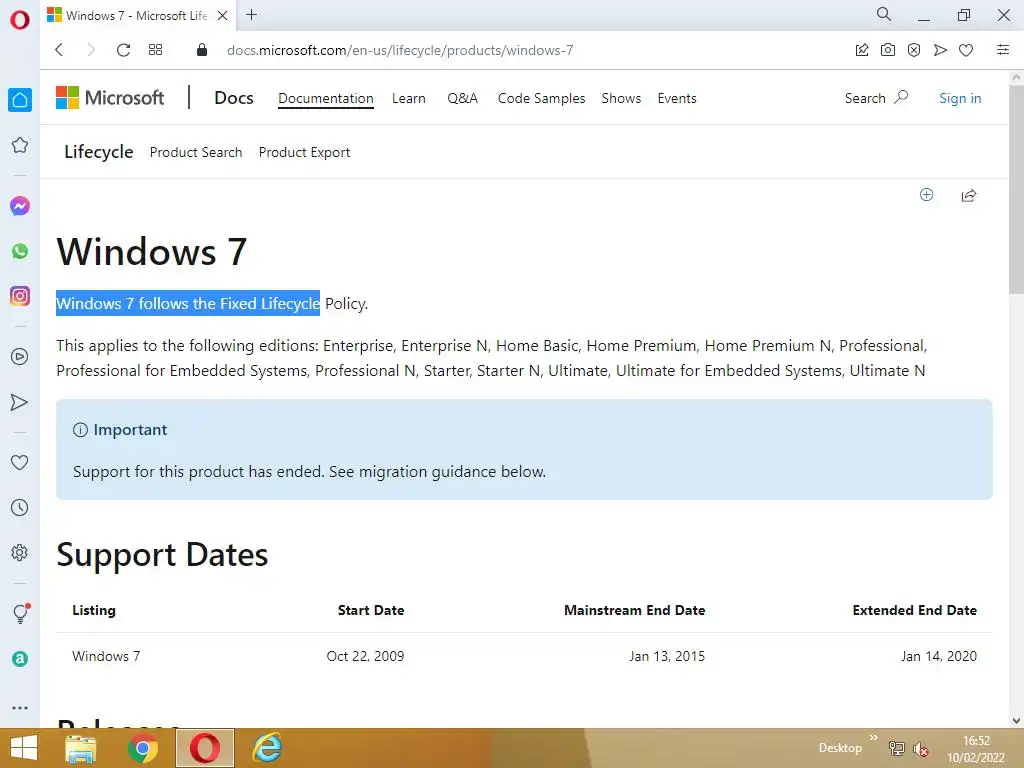The image size is (1024, 768).
Task: Open History clock icon in sidebar
Action: [x=20, y=507]
